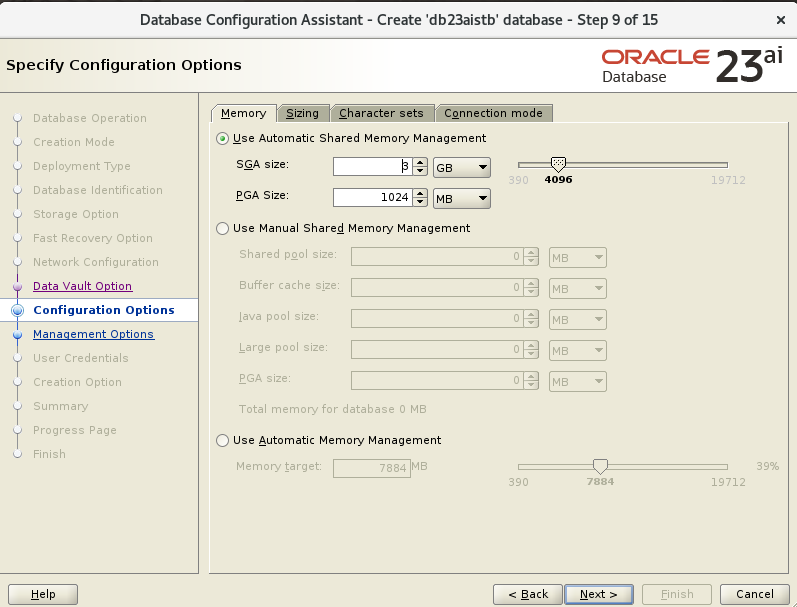Open Java pool size unit dropdown
797x607 pixels.
click(x=578, y=319)
